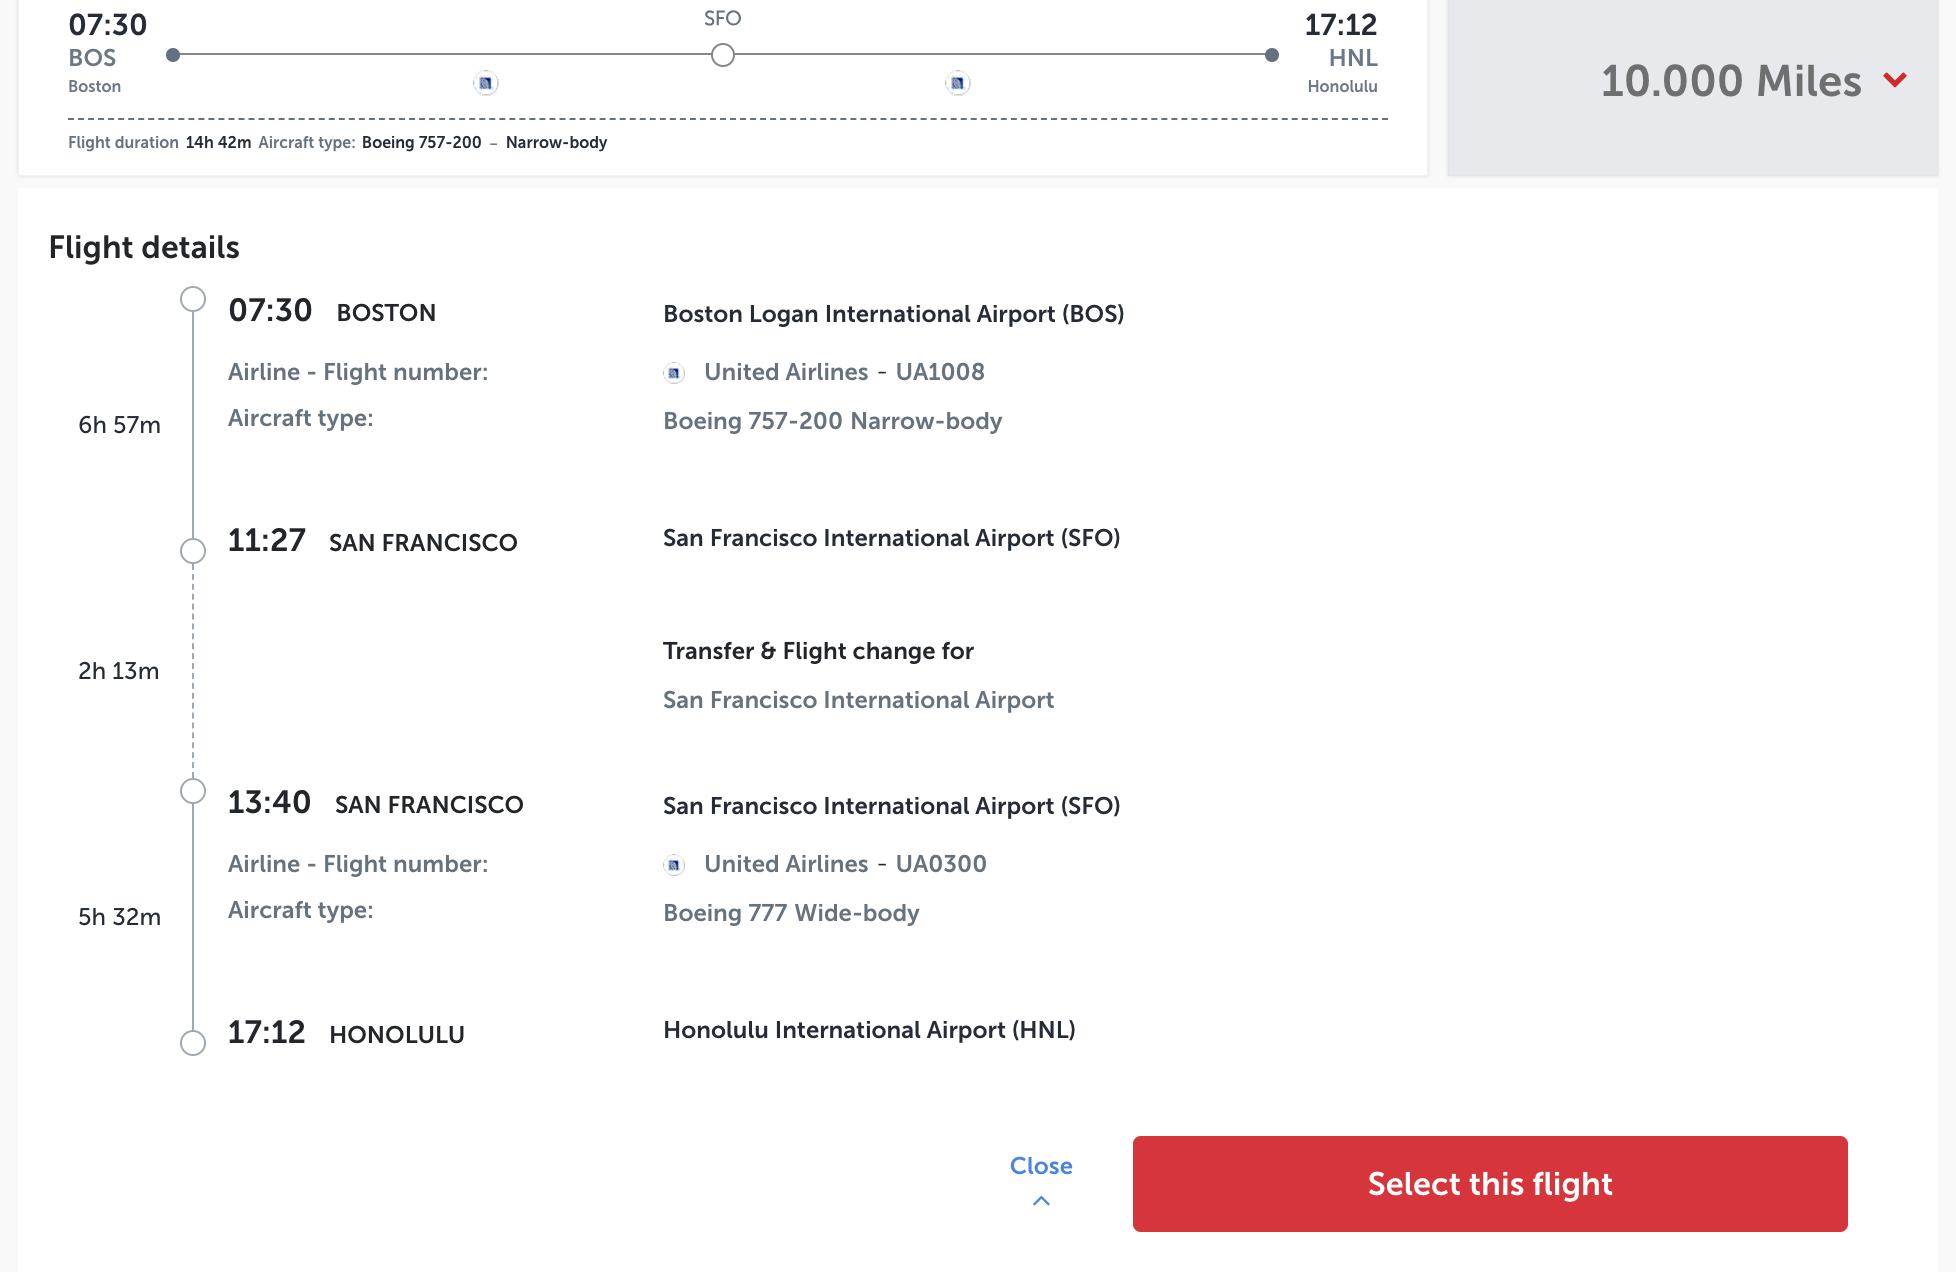The image size is (1956, 1272).
Task: Click airline logo on second route segment
Action: [958, 83]
